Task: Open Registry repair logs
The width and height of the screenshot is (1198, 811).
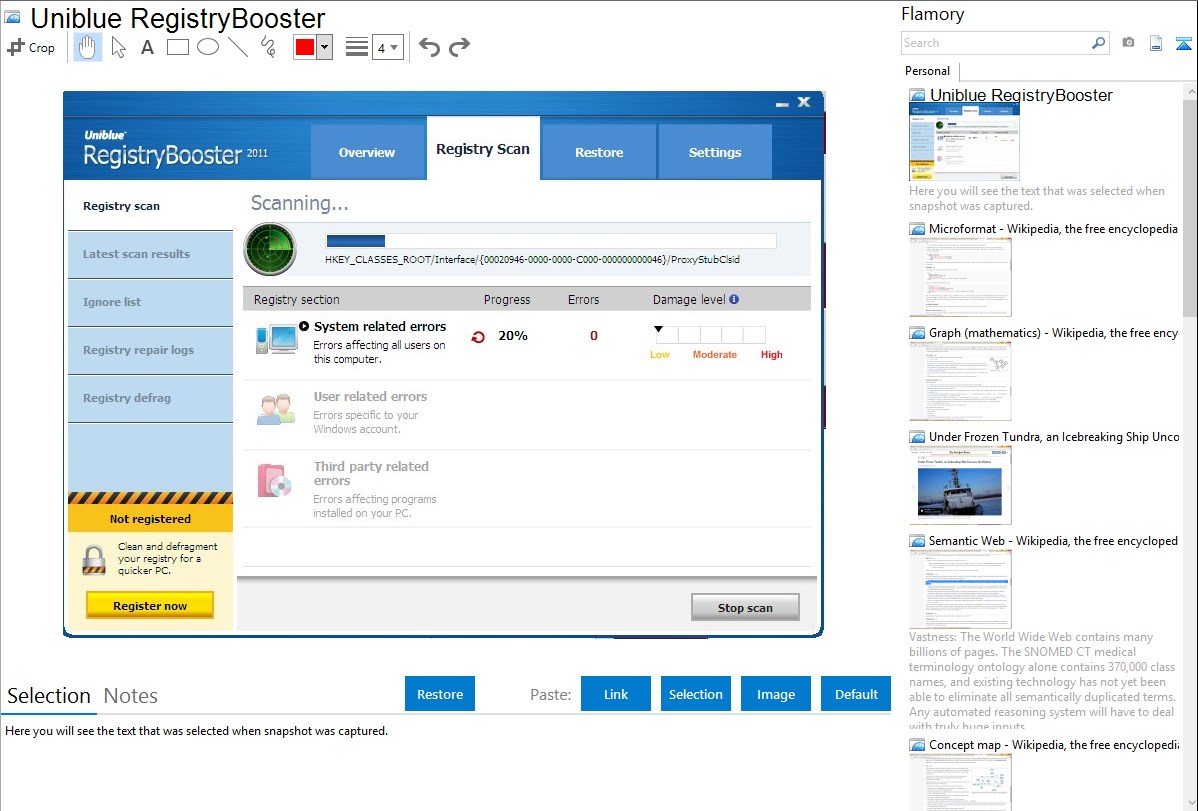Action: (151, 350)
